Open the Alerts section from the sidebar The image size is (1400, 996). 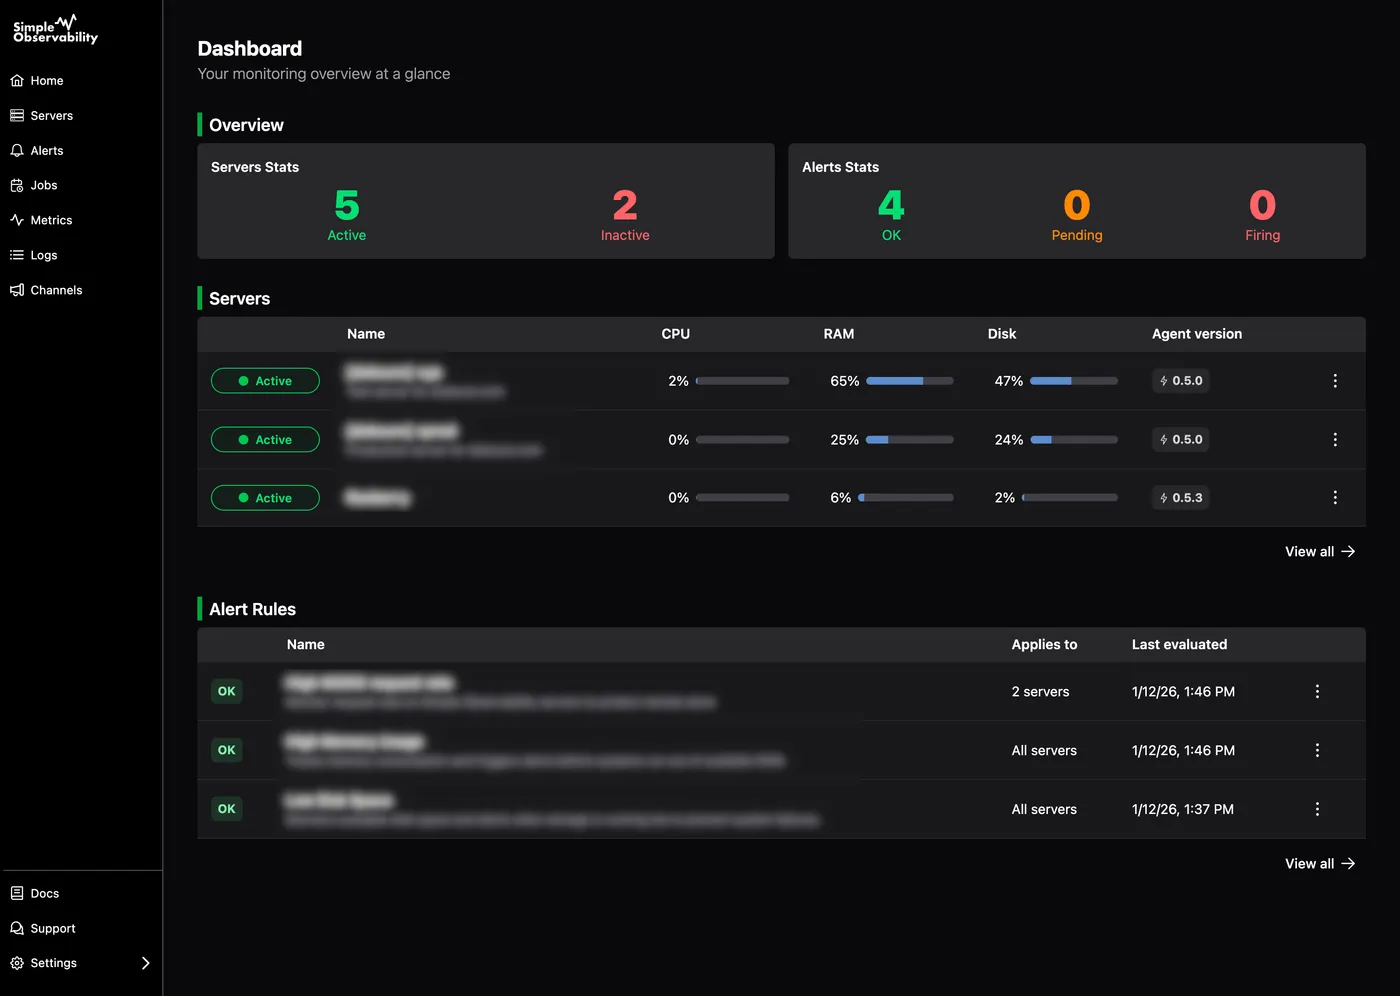coord(47,150)
